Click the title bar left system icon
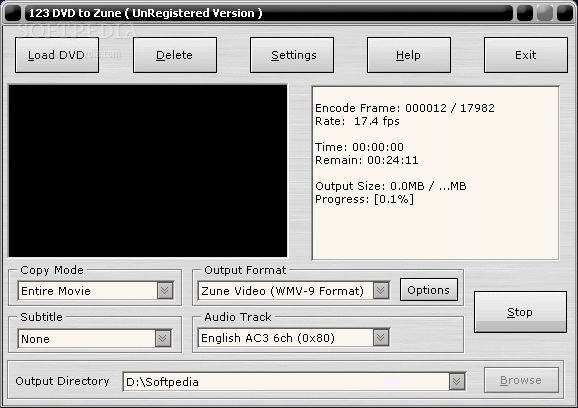This screenshot has height=408, width=578. tap(13, 13)
